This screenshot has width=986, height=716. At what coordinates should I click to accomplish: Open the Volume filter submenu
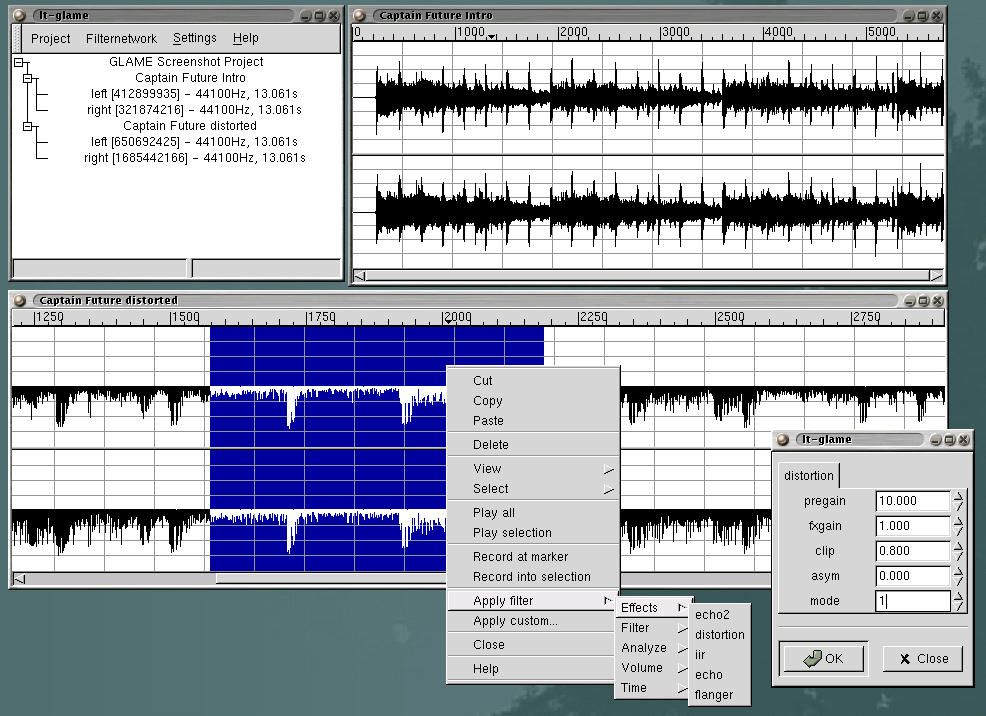[x=642, y=668]
